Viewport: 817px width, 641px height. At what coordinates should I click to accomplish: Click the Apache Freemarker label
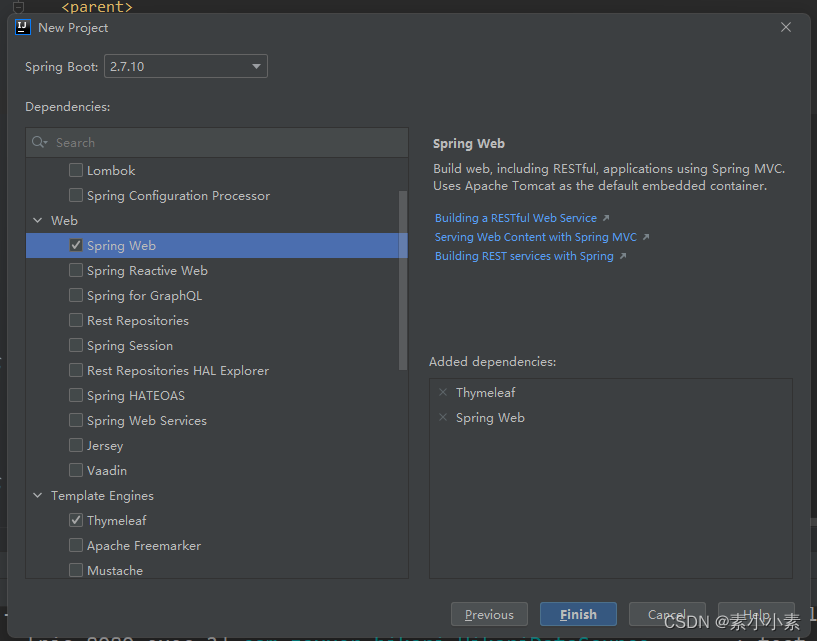144,546
